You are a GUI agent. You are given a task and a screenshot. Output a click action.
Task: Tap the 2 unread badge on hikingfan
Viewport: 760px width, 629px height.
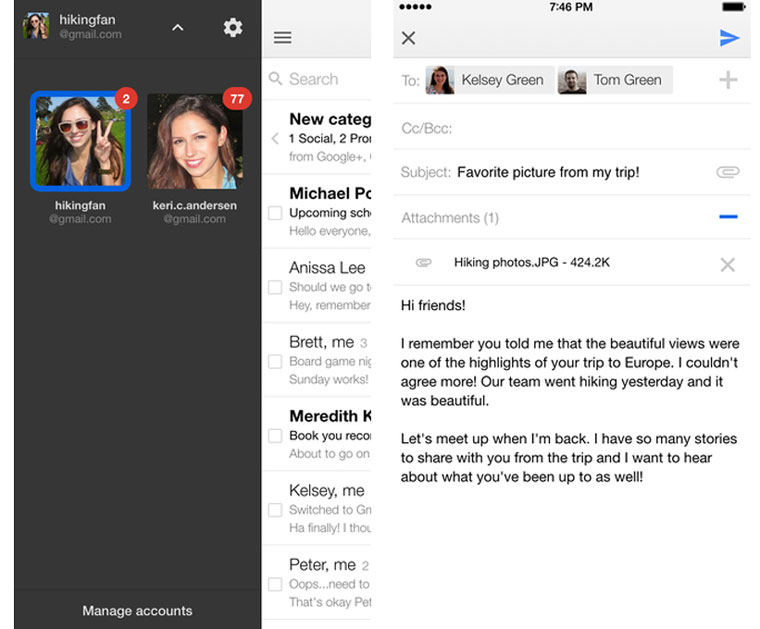pyautogui.click(x=126, y=99)
